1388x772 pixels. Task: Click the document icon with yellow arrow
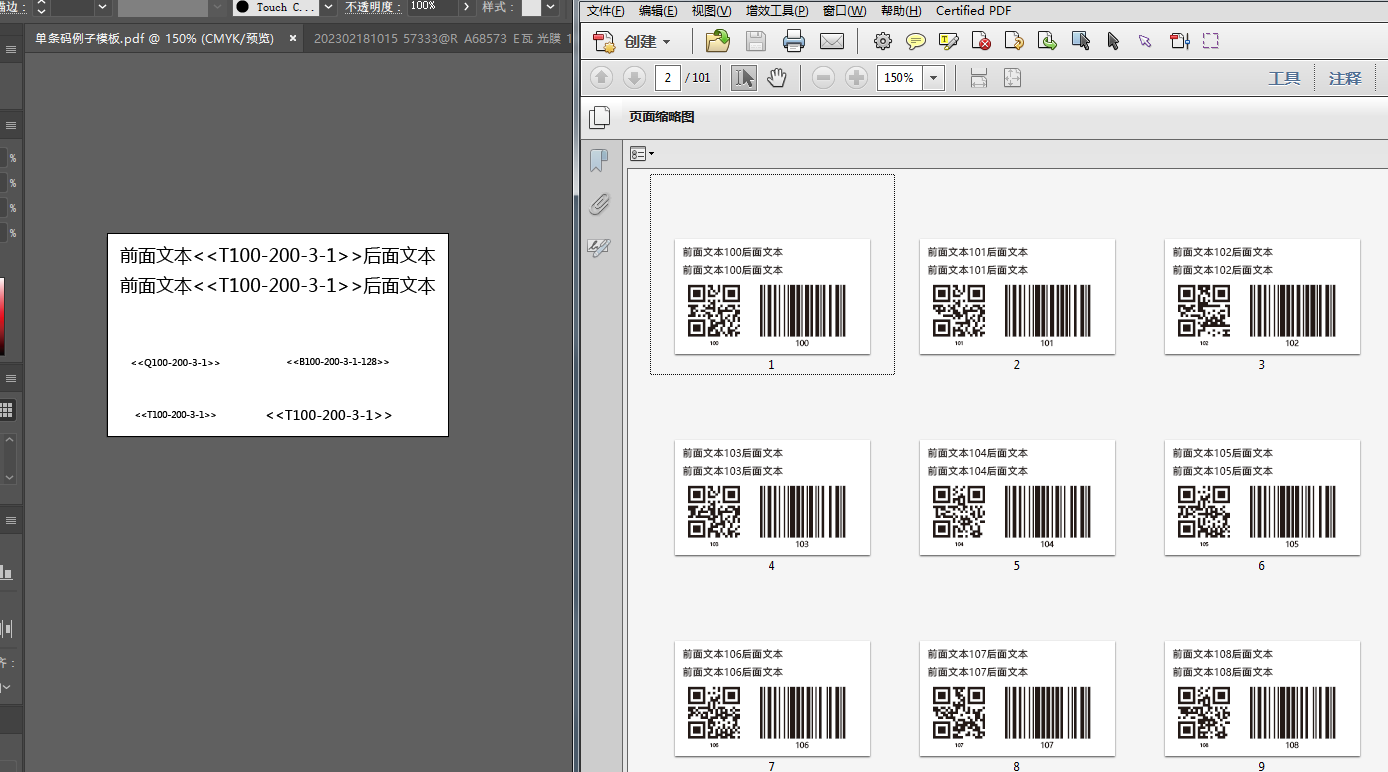(1014, 41)
